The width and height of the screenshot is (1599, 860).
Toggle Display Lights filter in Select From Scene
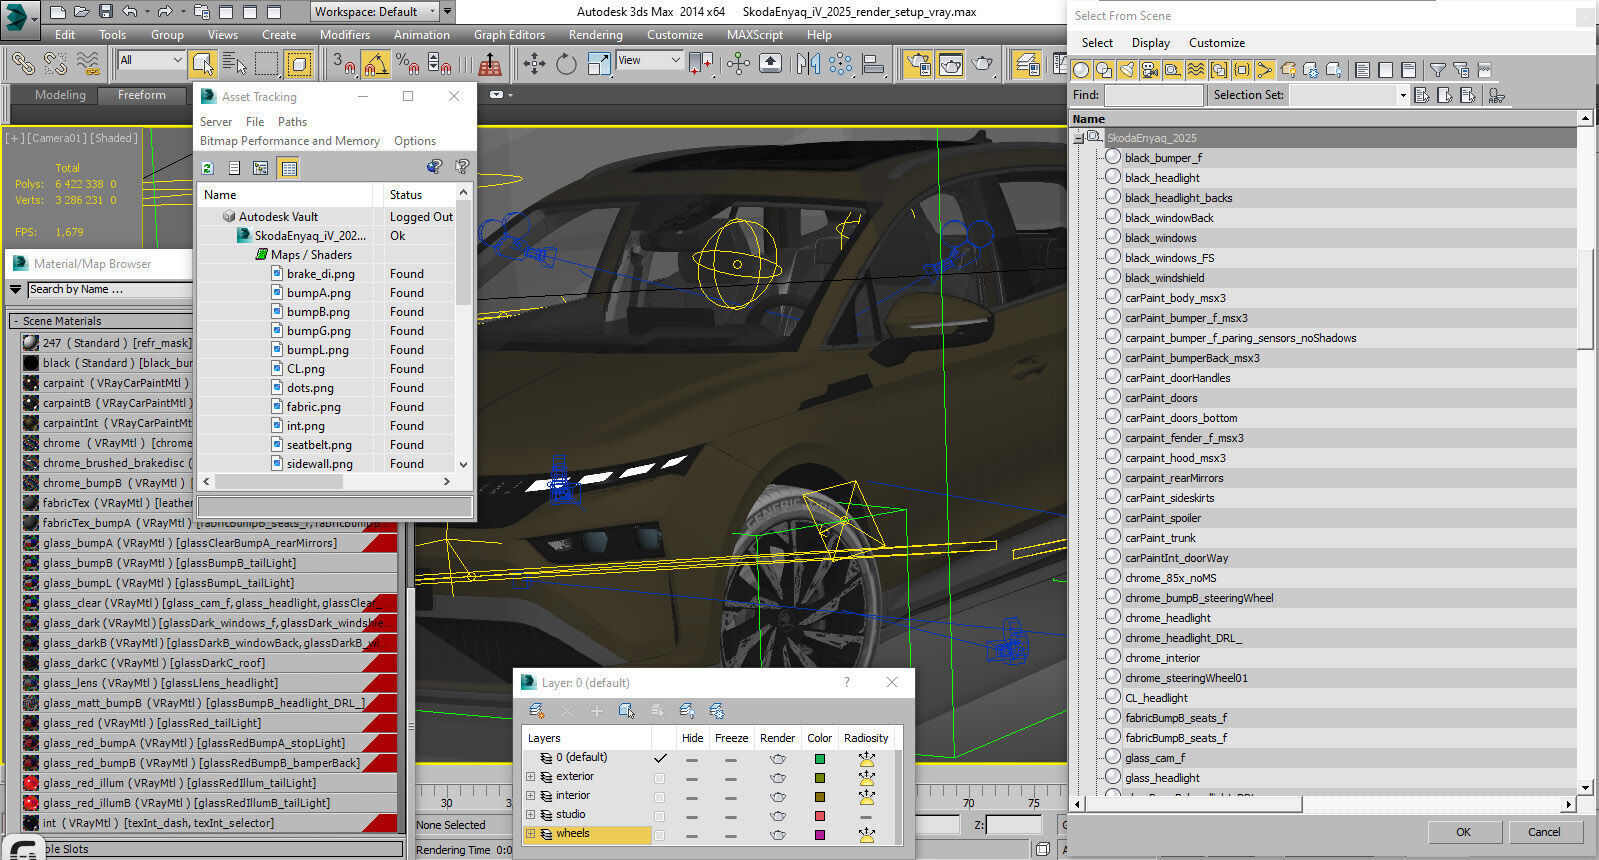coord(1127,70)
